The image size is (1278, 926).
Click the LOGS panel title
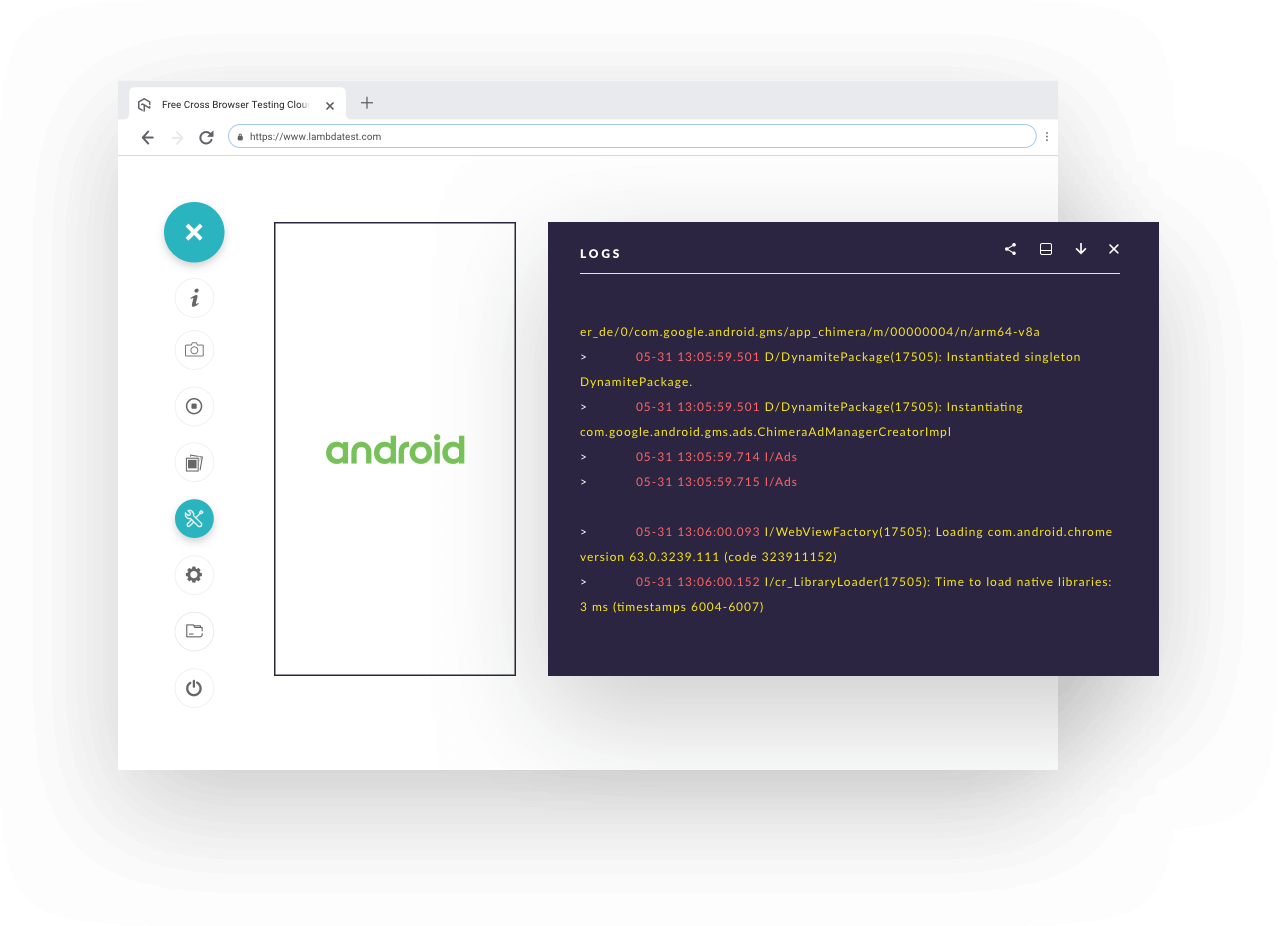coord(600,254)
